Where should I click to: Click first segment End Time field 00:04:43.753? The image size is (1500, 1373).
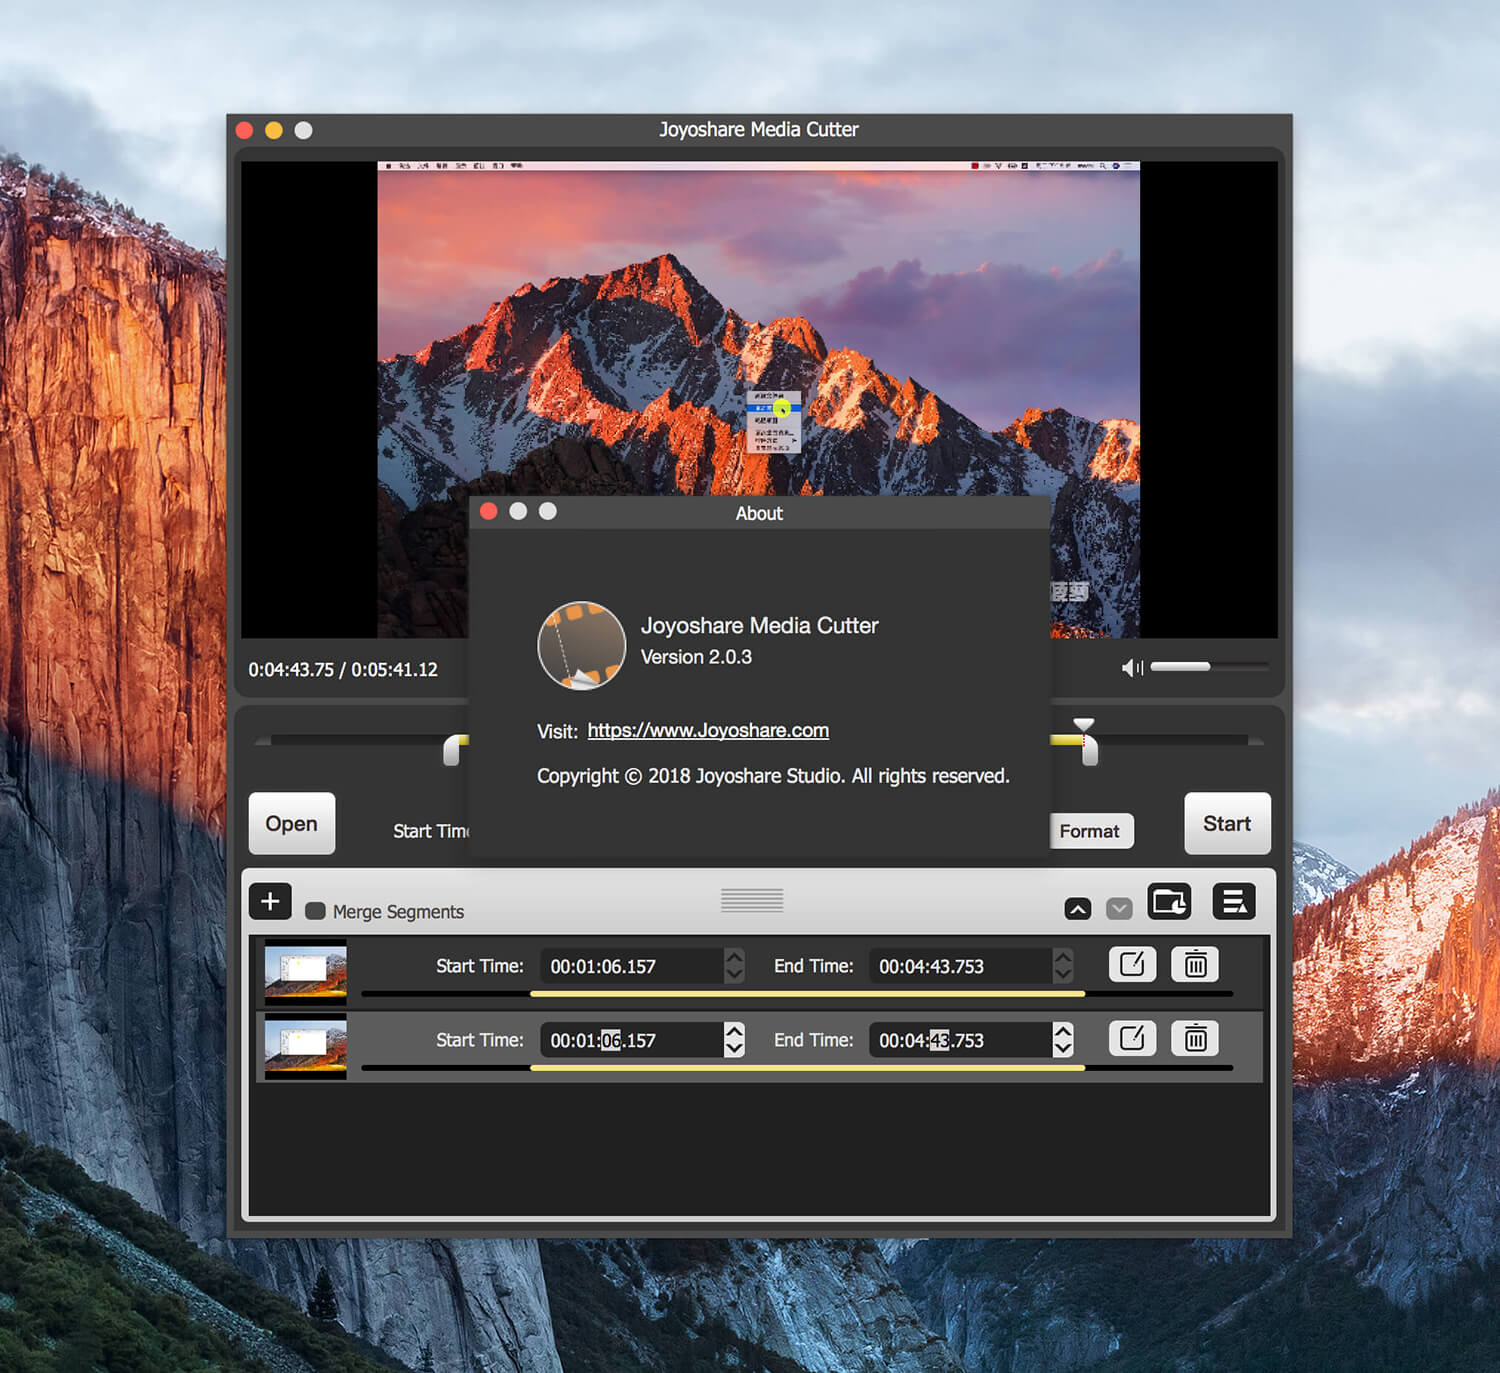[961, 966]
